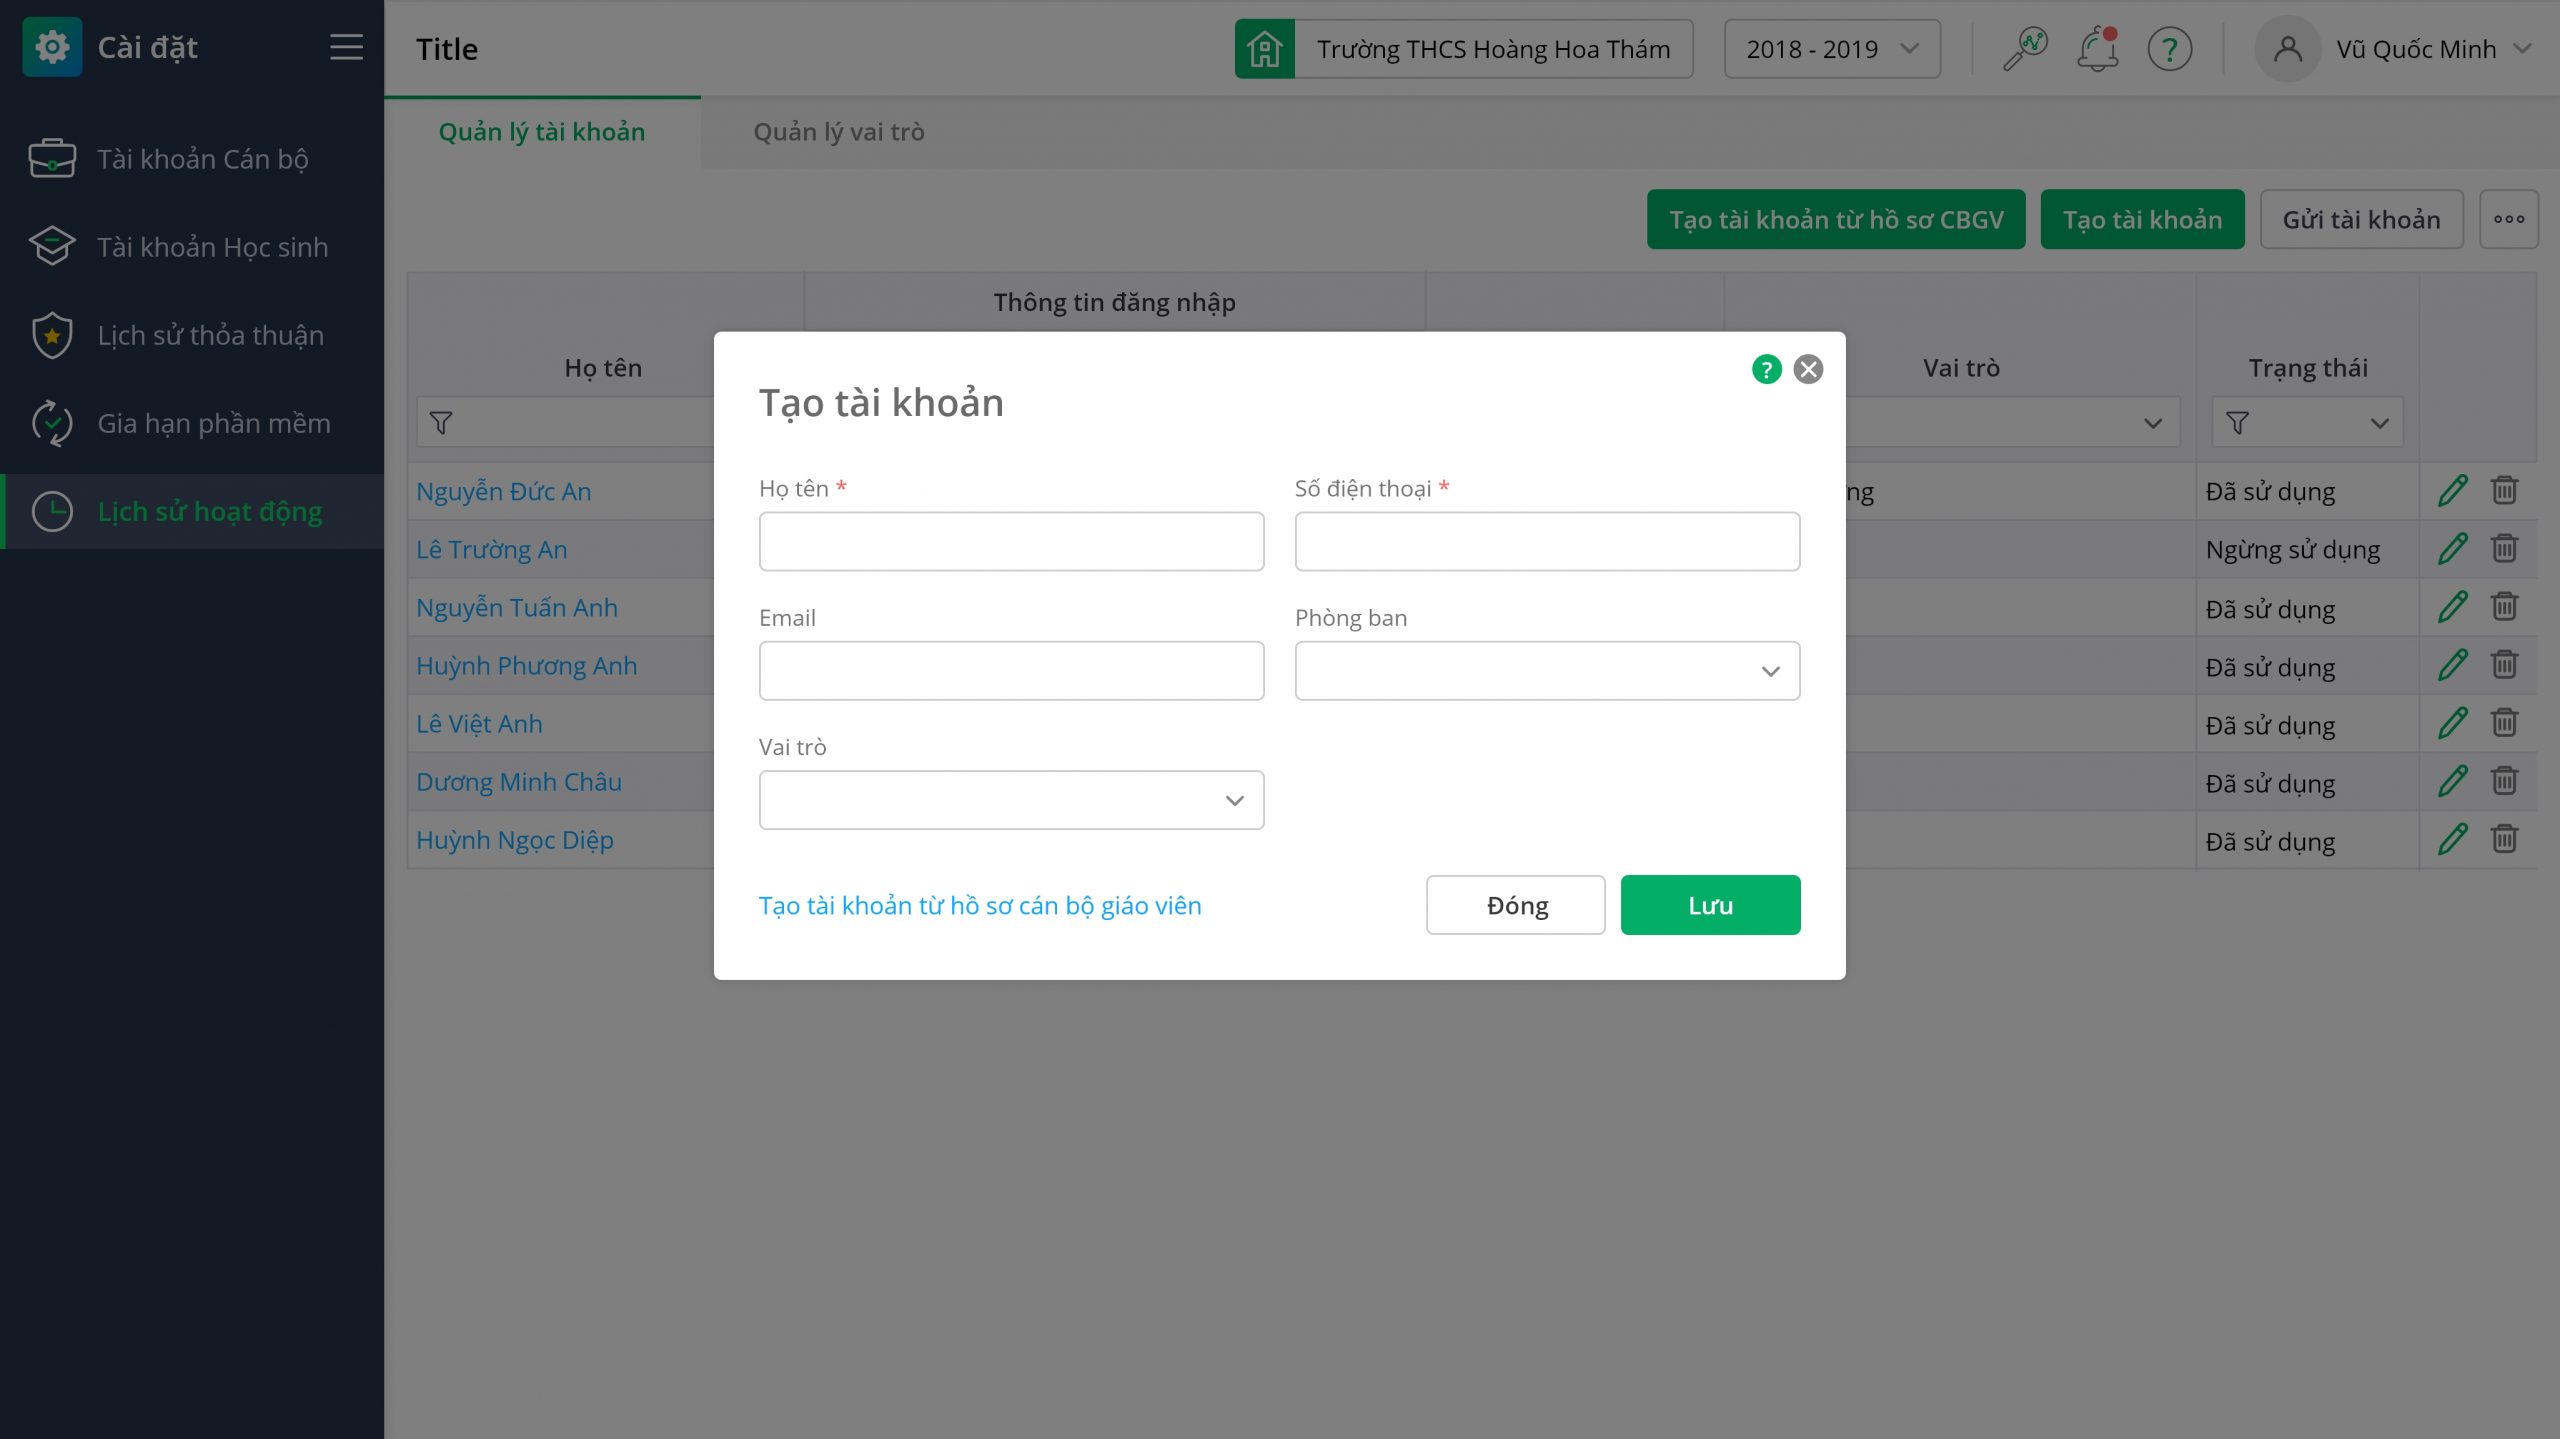Open the 2018 - 2019 school year dropdown
Image resolution: width=2560 pixels, height=1439 pixels.
point(1831,49)
